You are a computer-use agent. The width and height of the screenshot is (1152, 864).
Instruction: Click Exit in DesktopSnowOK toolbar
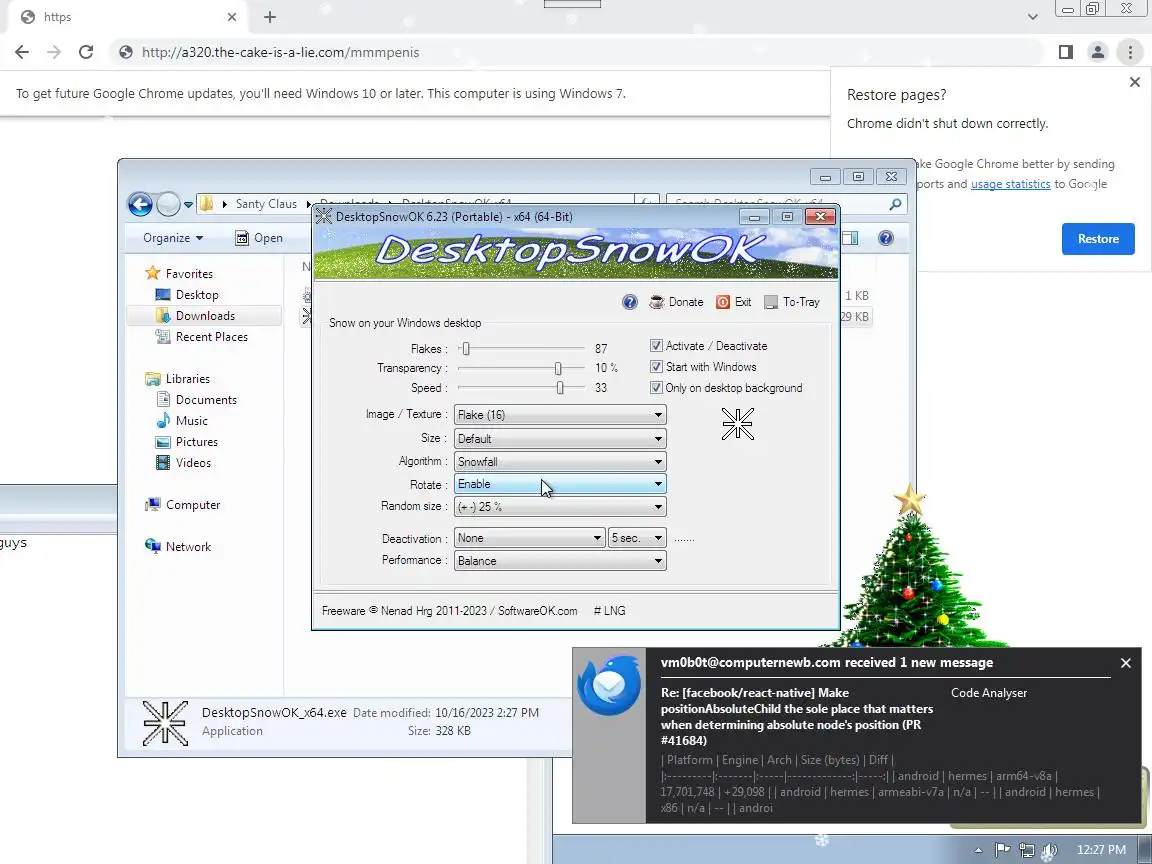(733, 302)
